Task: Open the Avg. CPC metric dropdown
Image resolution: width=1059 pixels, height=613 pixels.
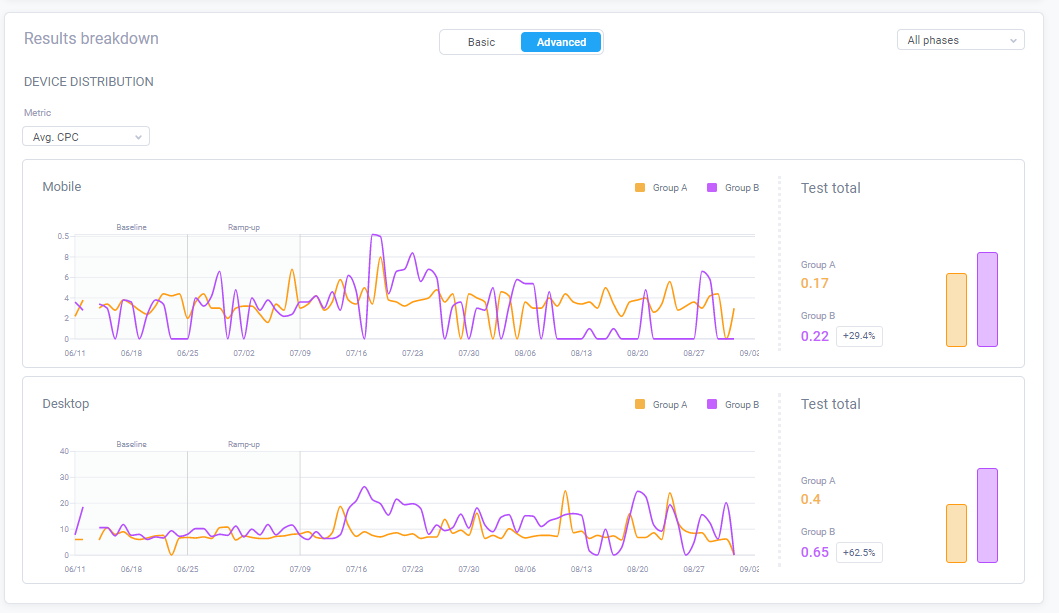Action: [86, 136]
